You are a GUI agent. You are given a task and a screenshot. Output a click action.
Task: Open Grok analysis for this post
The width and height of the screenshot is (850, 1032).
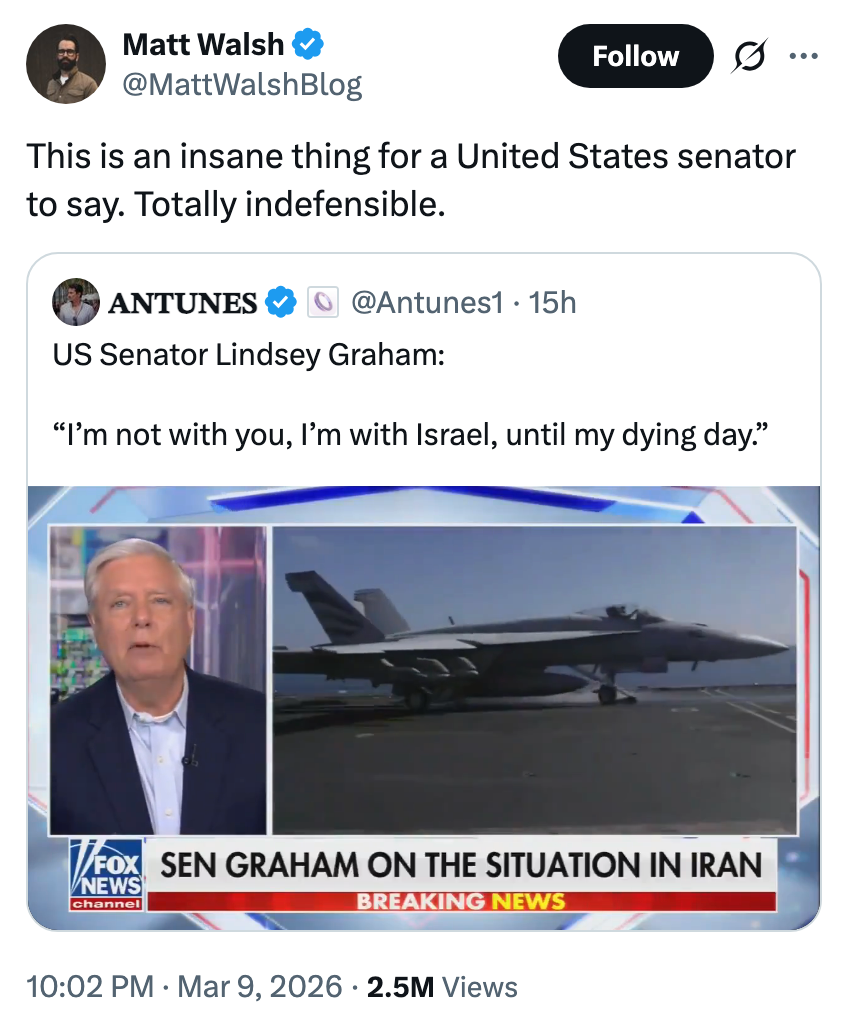click(750, 56)
